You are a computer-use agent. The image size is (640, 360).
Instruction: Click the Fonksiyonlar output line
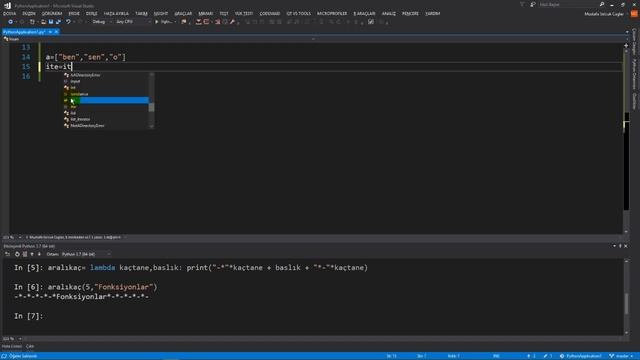click(81, 297)
